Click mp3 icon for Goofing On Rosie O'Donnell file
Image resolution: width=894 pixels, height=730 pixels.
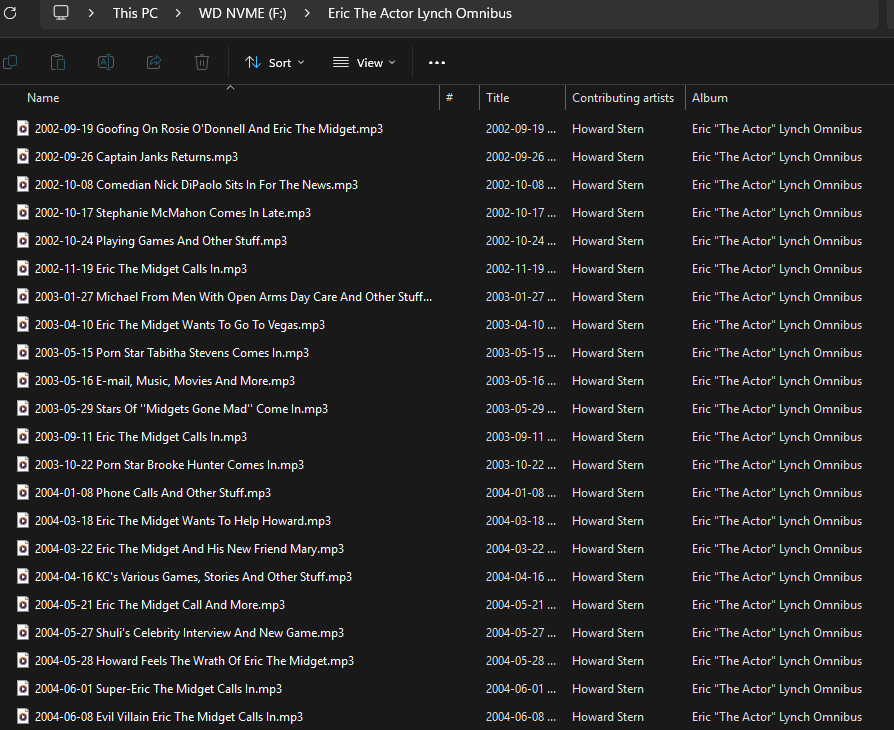click(x=23, y=128)
